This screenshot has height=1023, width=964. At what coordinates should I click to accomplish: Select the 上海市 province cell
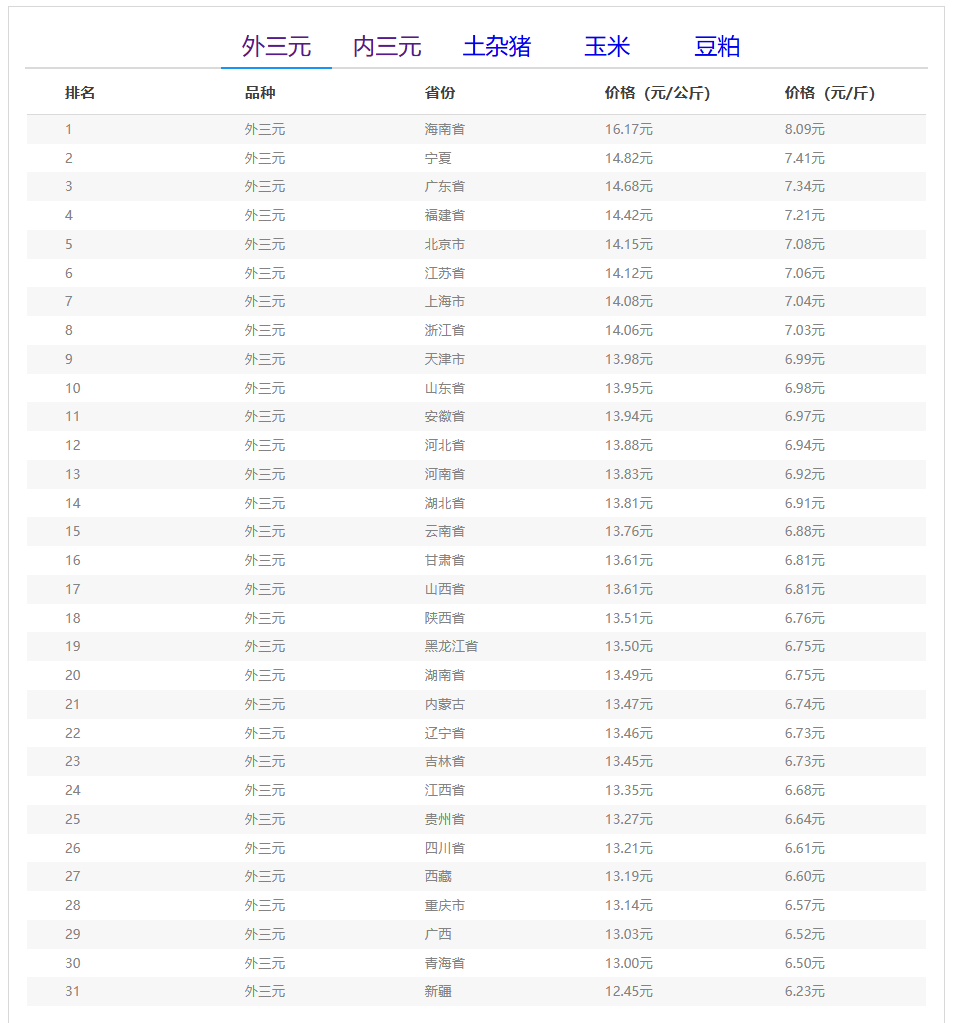point(445,301)
